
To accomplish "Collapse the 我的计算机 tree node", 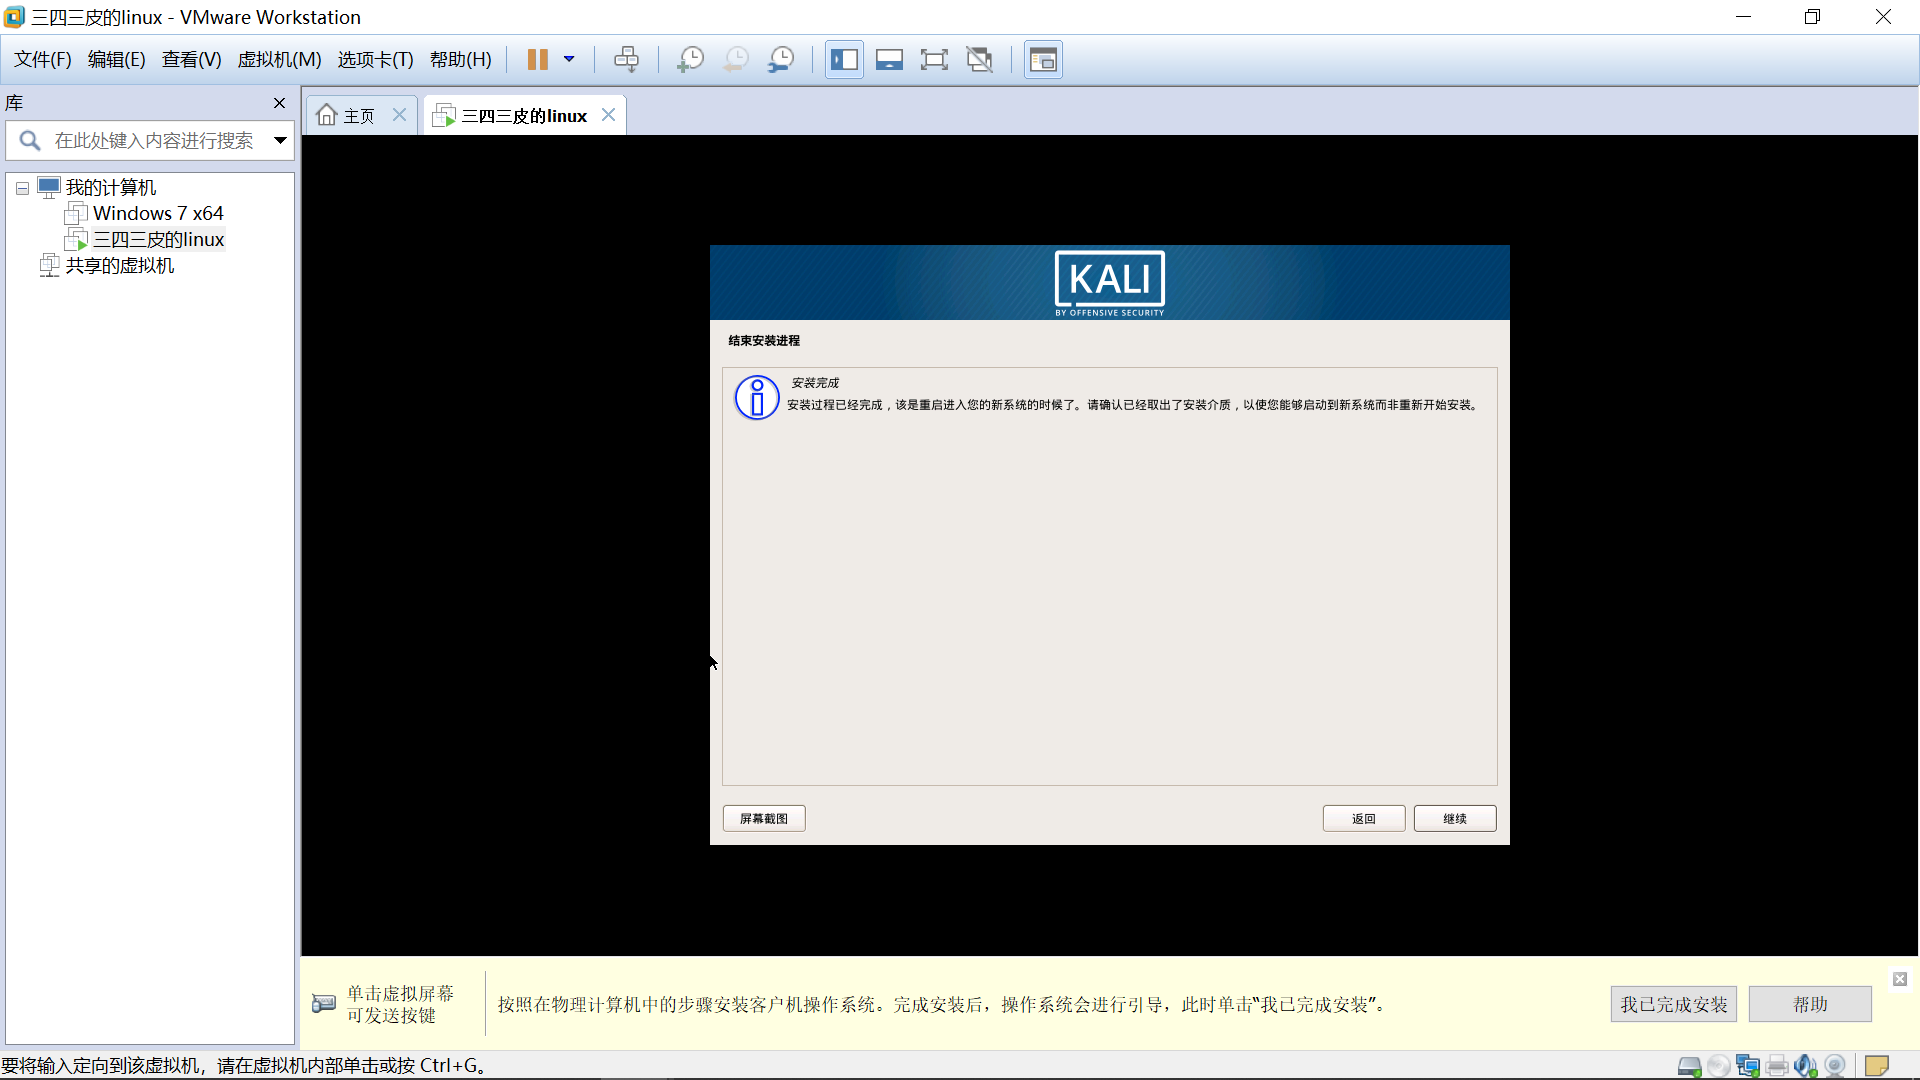I will [x=22, y=188].
